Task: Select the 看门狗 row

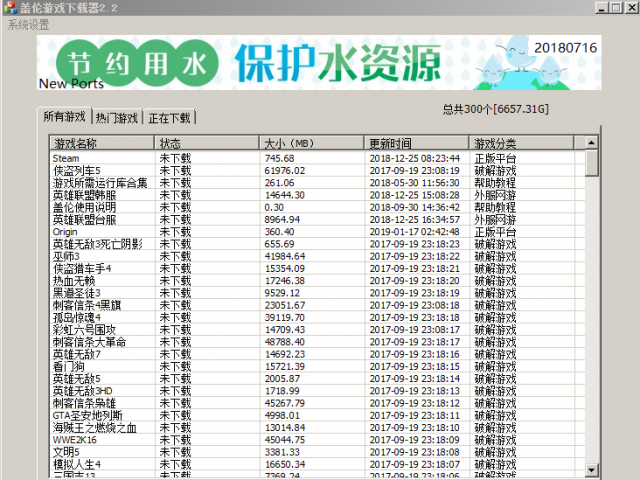Action: pyautogui.click(x=316, y=367)
